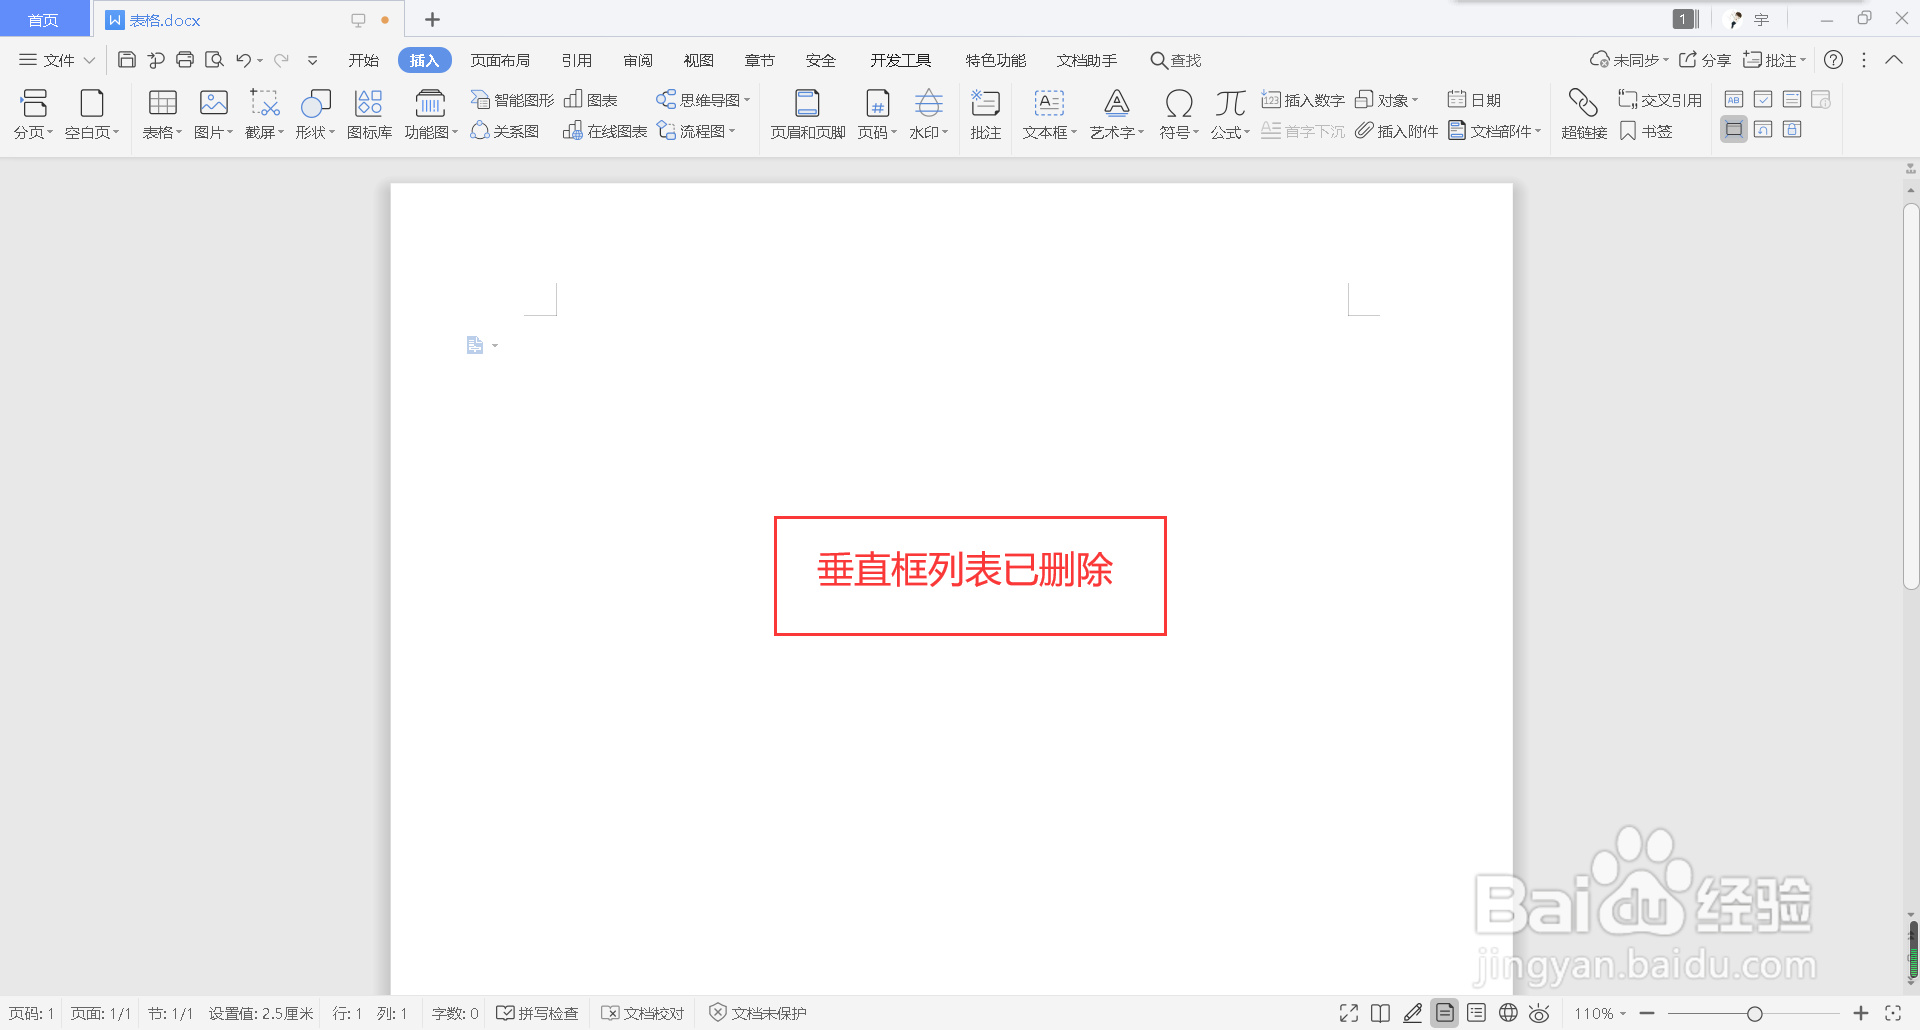Insert a page break with 分页
The image size is (1920, 1030).
34,114
